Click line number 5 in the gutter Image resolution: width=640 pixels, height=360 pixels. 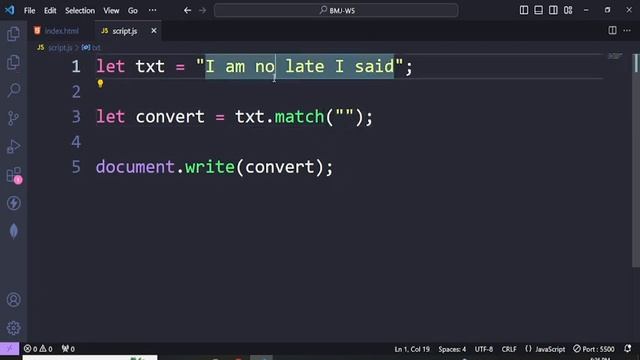pyautogui.click(x=76, y=167)
